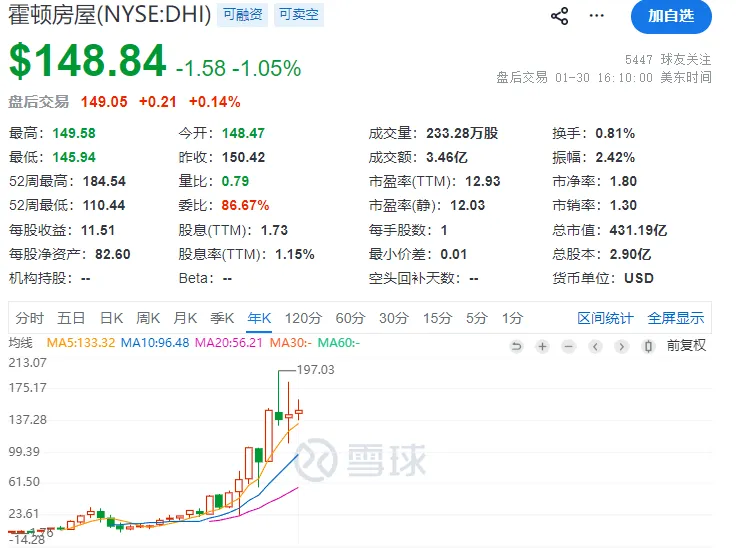Click the MA10:96.48 indicator label
The height and width of the screenshot is (548, 746).
tap(155, 342)
